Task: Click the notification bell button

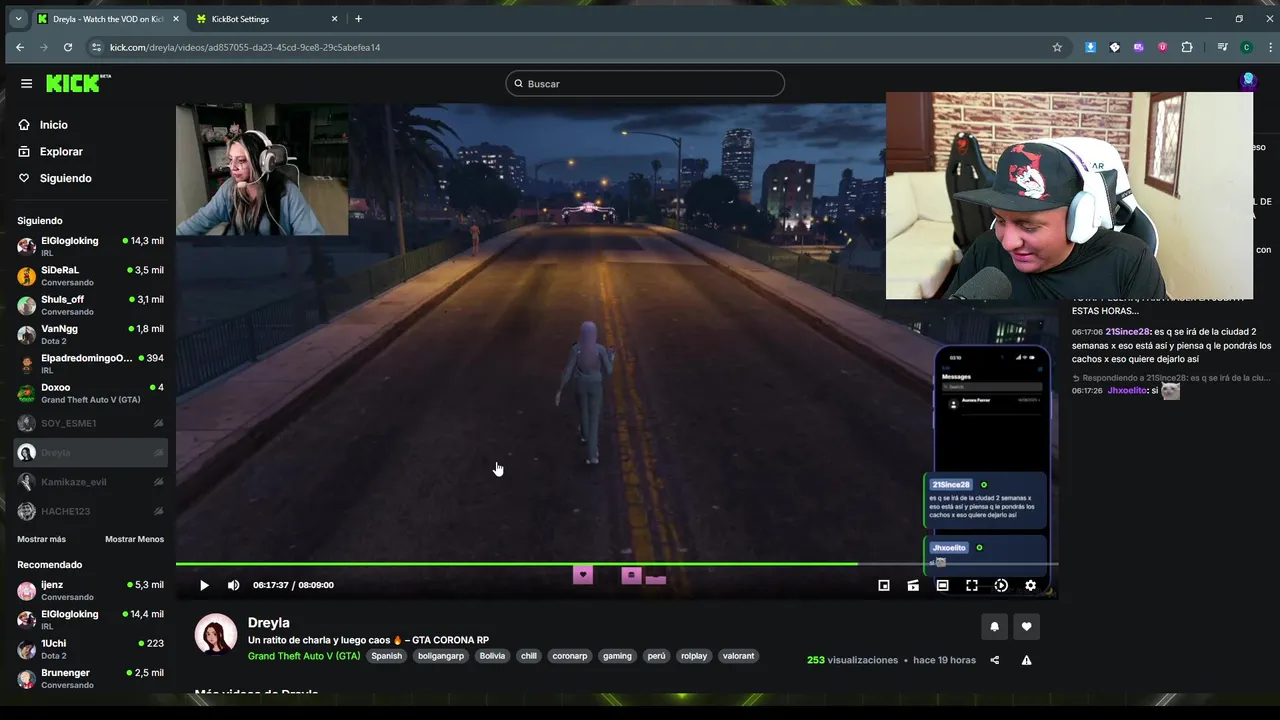Action: [x=995, y=627]
